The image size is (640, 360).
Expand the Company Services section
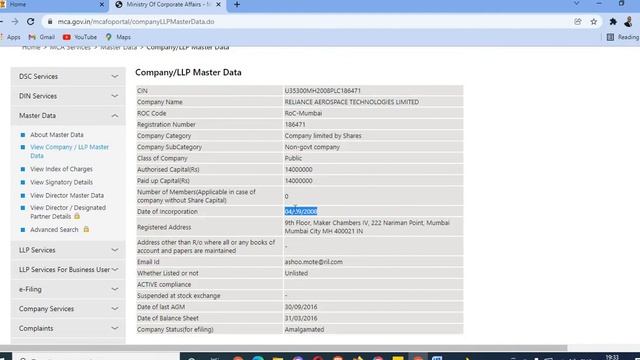(68, 309)
